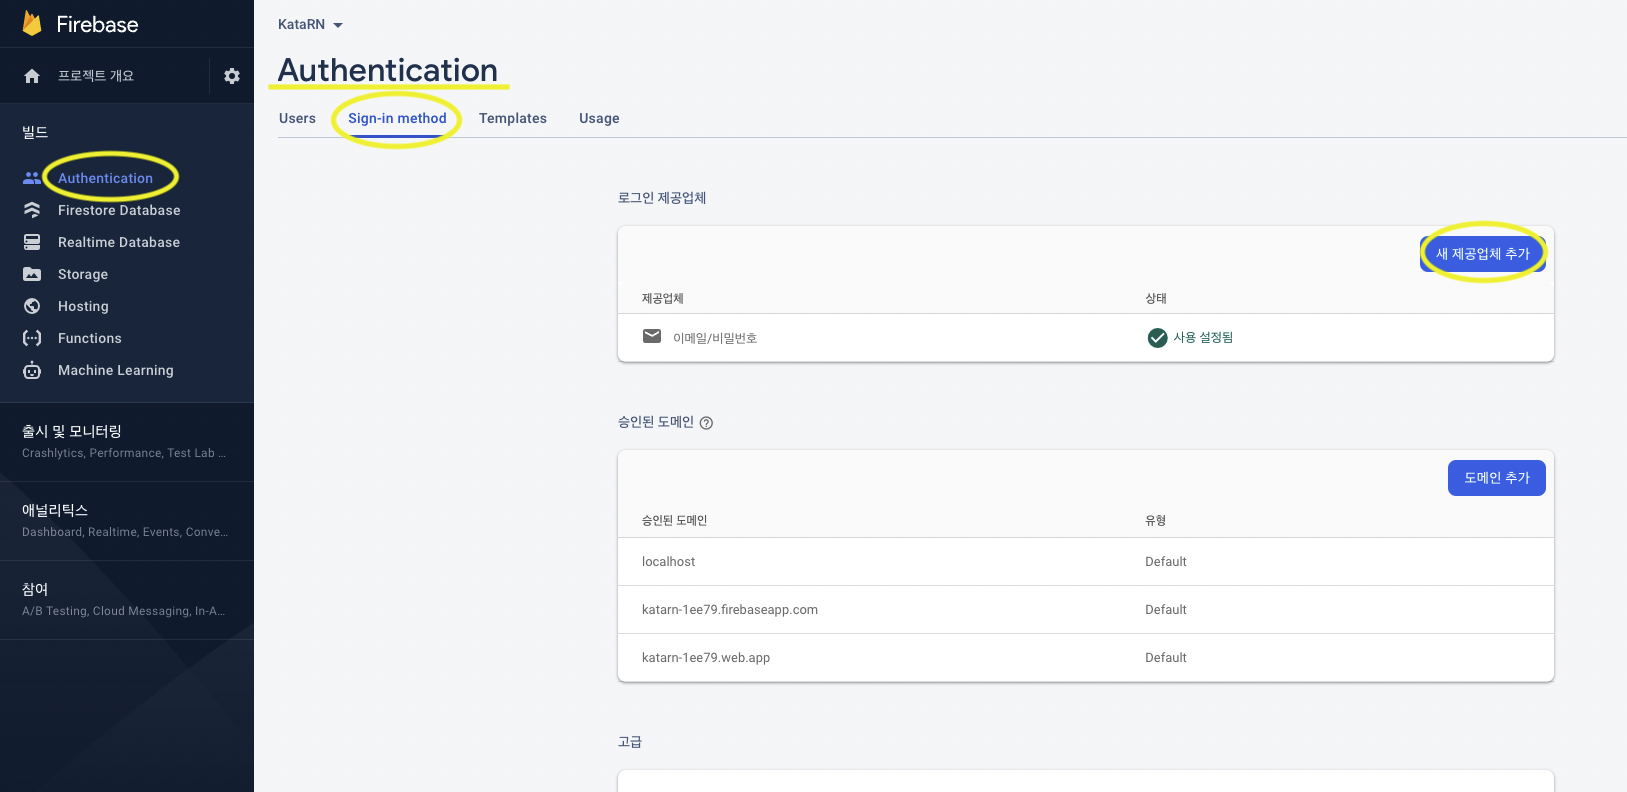The width and height of the screenshot is (1627, 792).
Task: Click the 상태 column header
Action: (x=1156, y=299)
